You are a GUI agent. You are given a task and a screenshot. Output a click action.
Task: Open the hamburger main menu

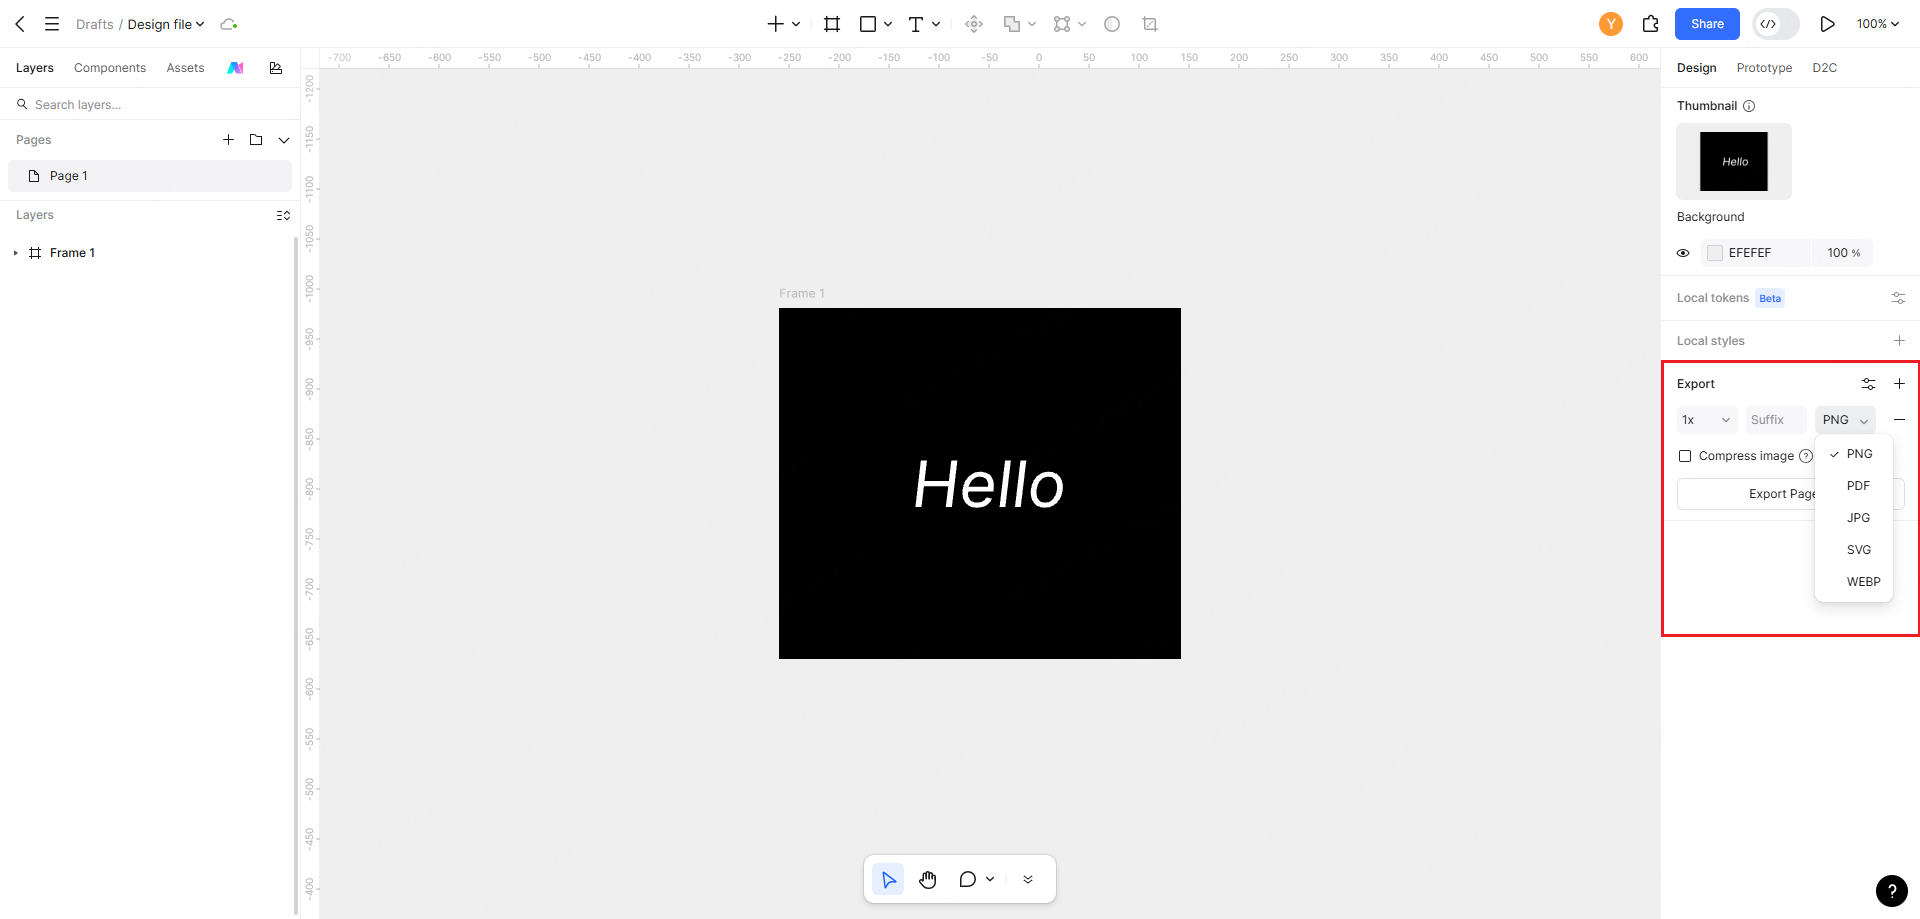[52, 24]
